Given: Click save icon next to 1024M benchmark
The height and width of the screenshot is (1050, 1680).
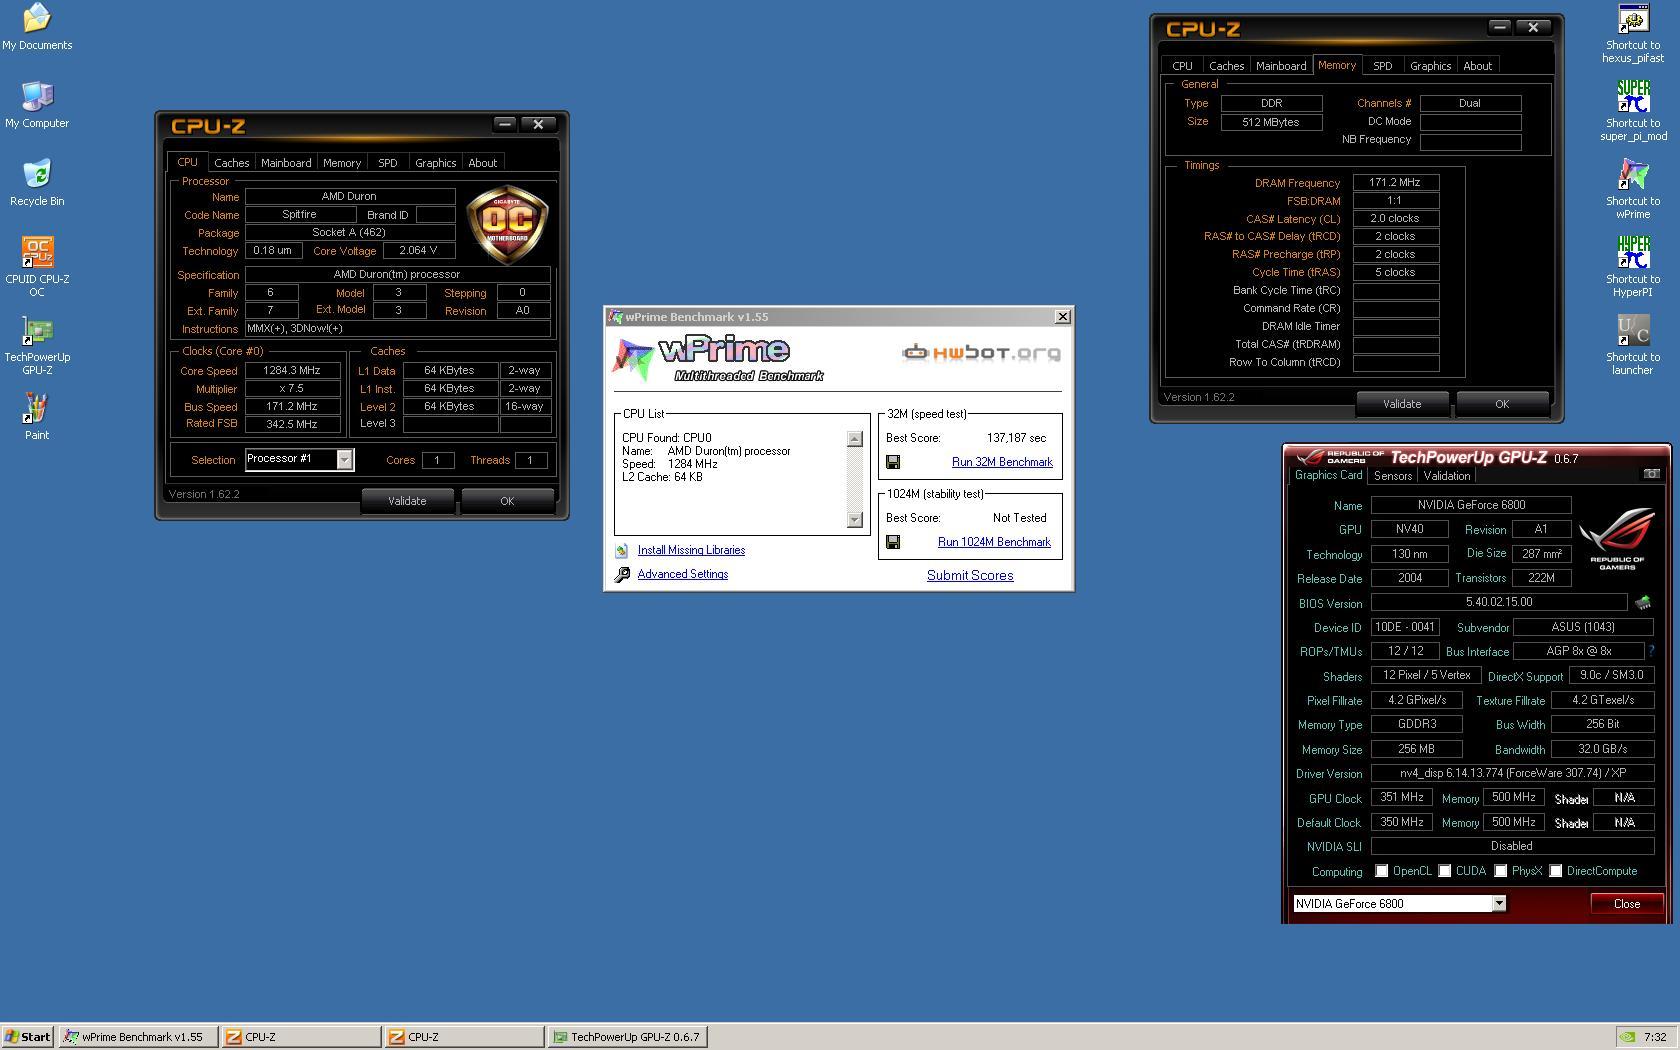Looking at the screenshot, I should click(x=893, y=542).
